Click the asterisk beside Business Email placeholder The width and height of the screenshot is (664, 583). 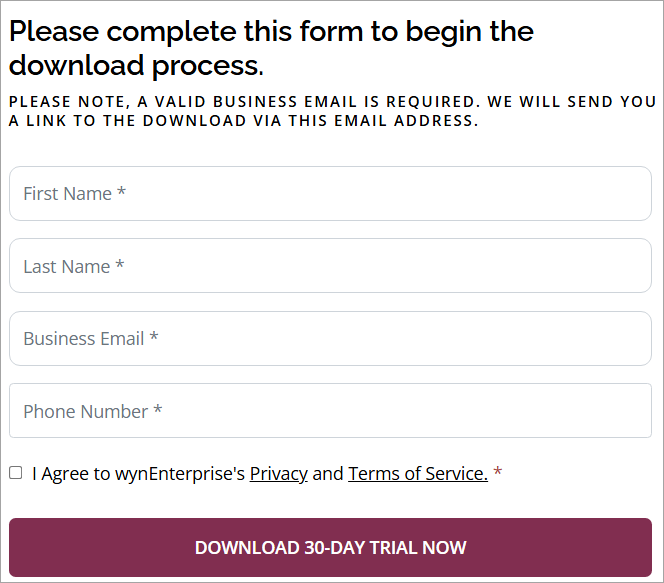pos(154,338)
